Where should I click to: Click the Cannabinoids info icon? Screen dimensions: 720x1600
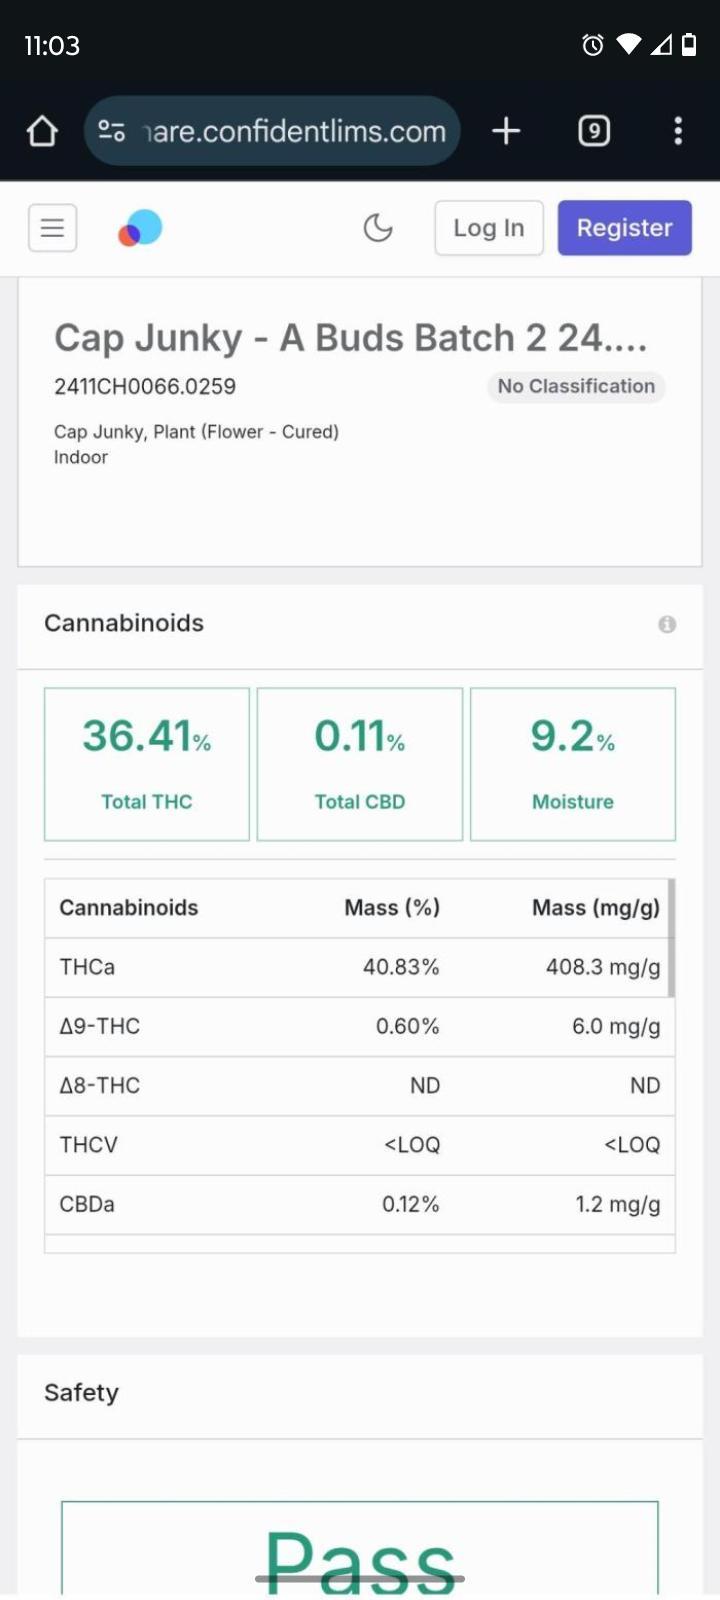coord(667,624)
